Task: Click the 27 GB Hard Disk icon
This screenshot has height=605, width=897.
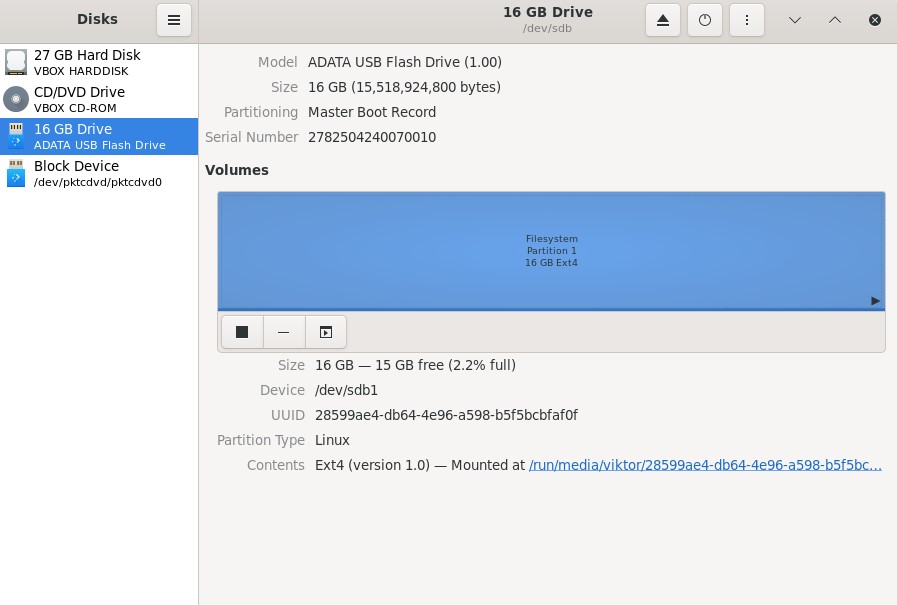Action: pyautogui.click(x=16, y=62)
